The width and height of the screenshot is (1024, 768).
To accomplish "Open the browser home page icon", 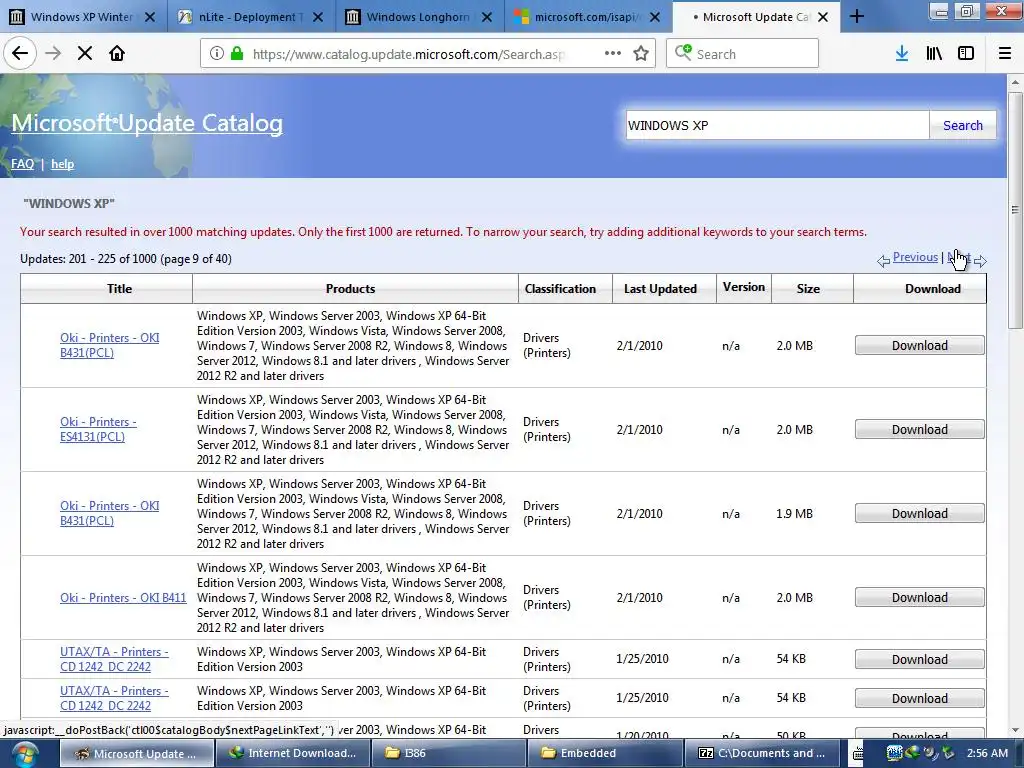I will (117, 54).
